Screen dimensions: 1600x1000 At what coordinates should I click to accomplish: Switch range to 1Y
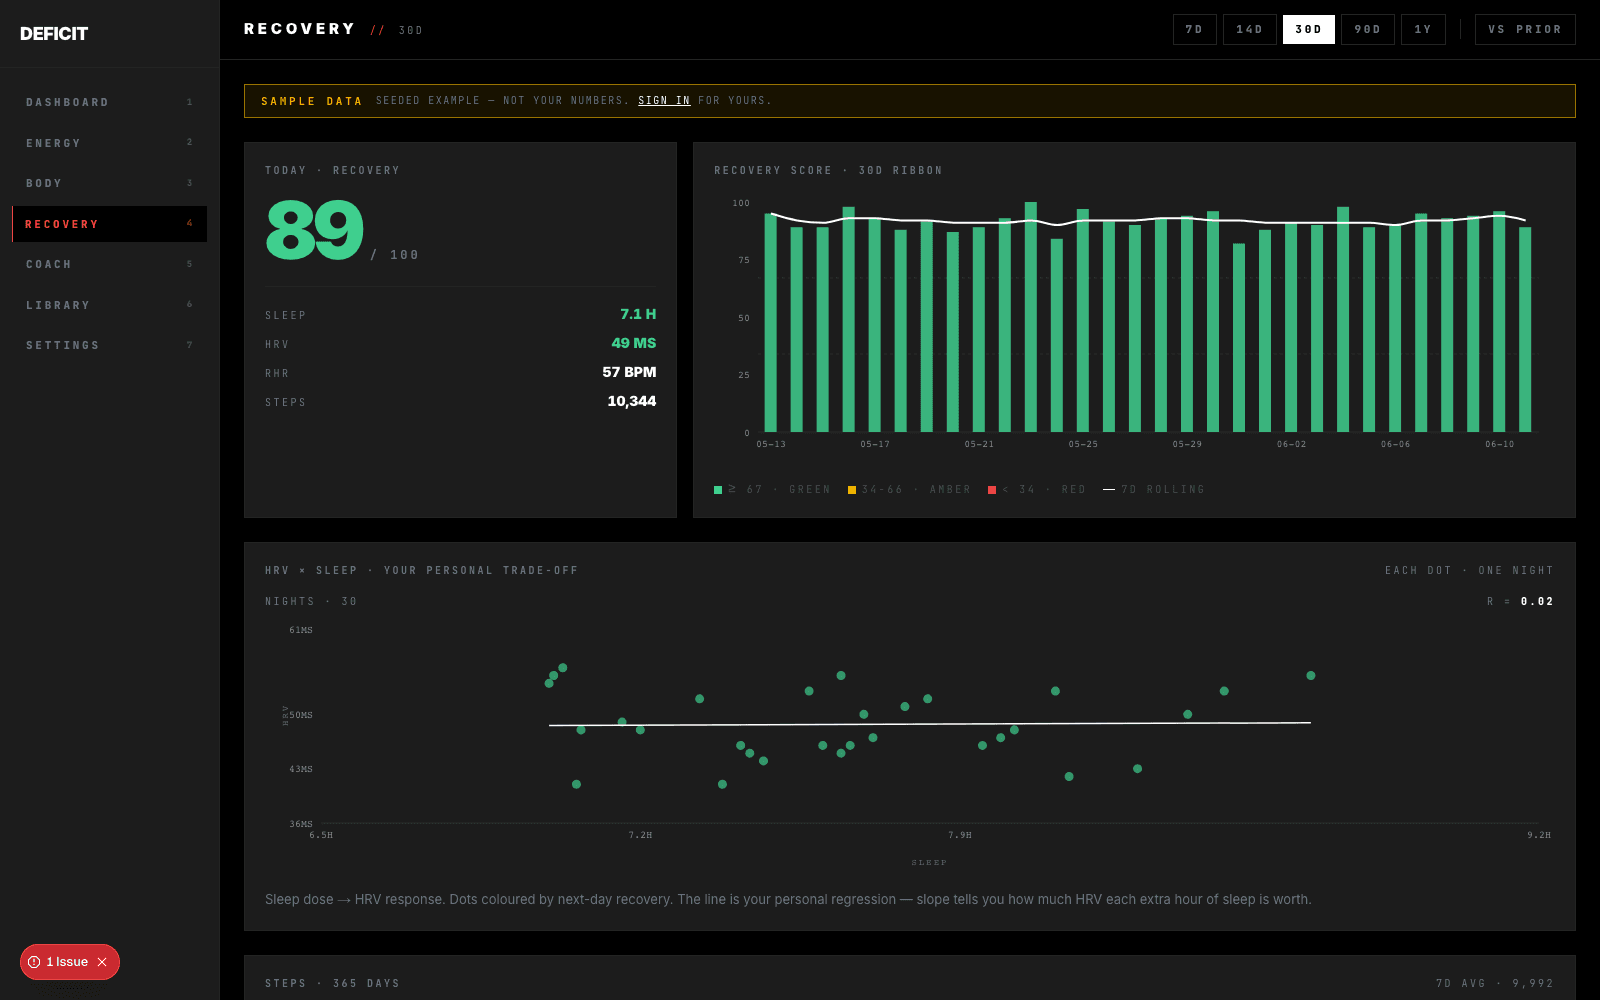click(x=1423, y=29)
